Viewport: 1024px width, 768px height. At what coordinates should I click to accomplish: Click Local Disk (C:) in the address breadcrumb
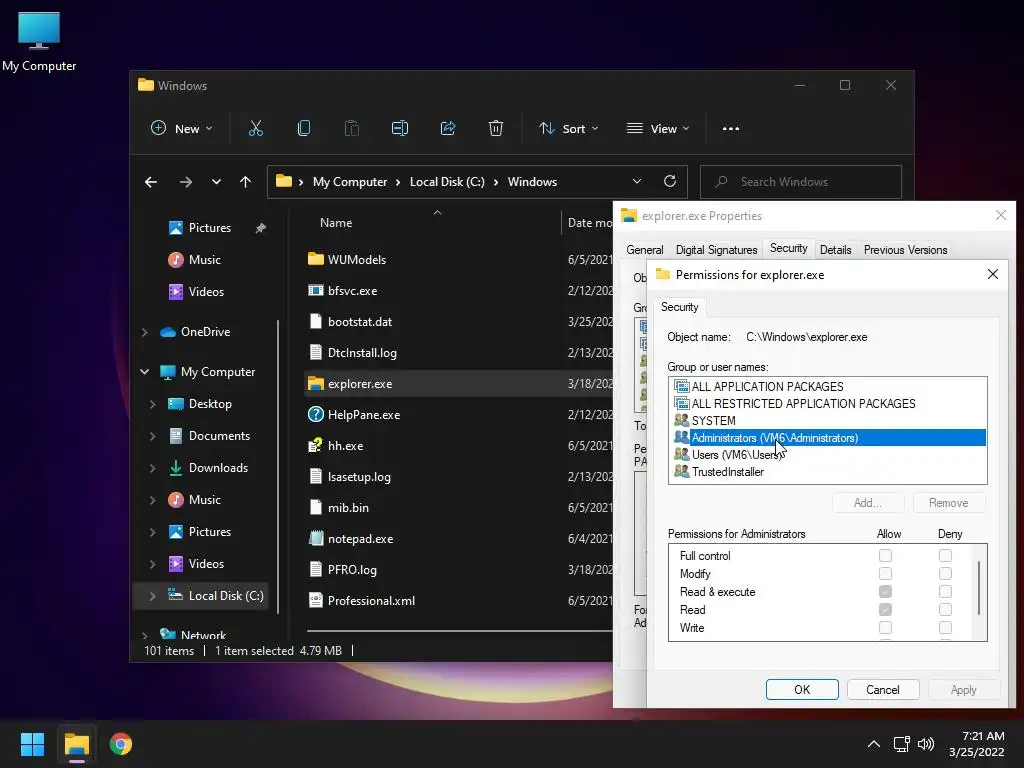click(447, 182)
